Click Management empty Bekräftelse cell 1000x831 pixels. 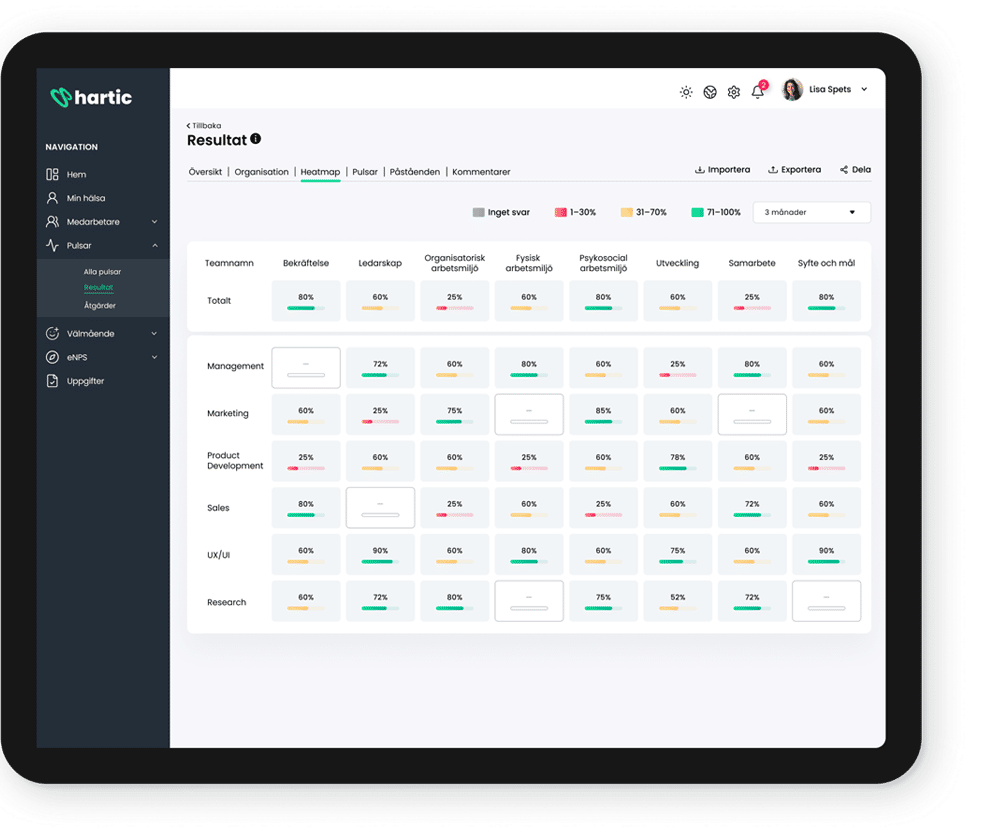tap(306, 367)
